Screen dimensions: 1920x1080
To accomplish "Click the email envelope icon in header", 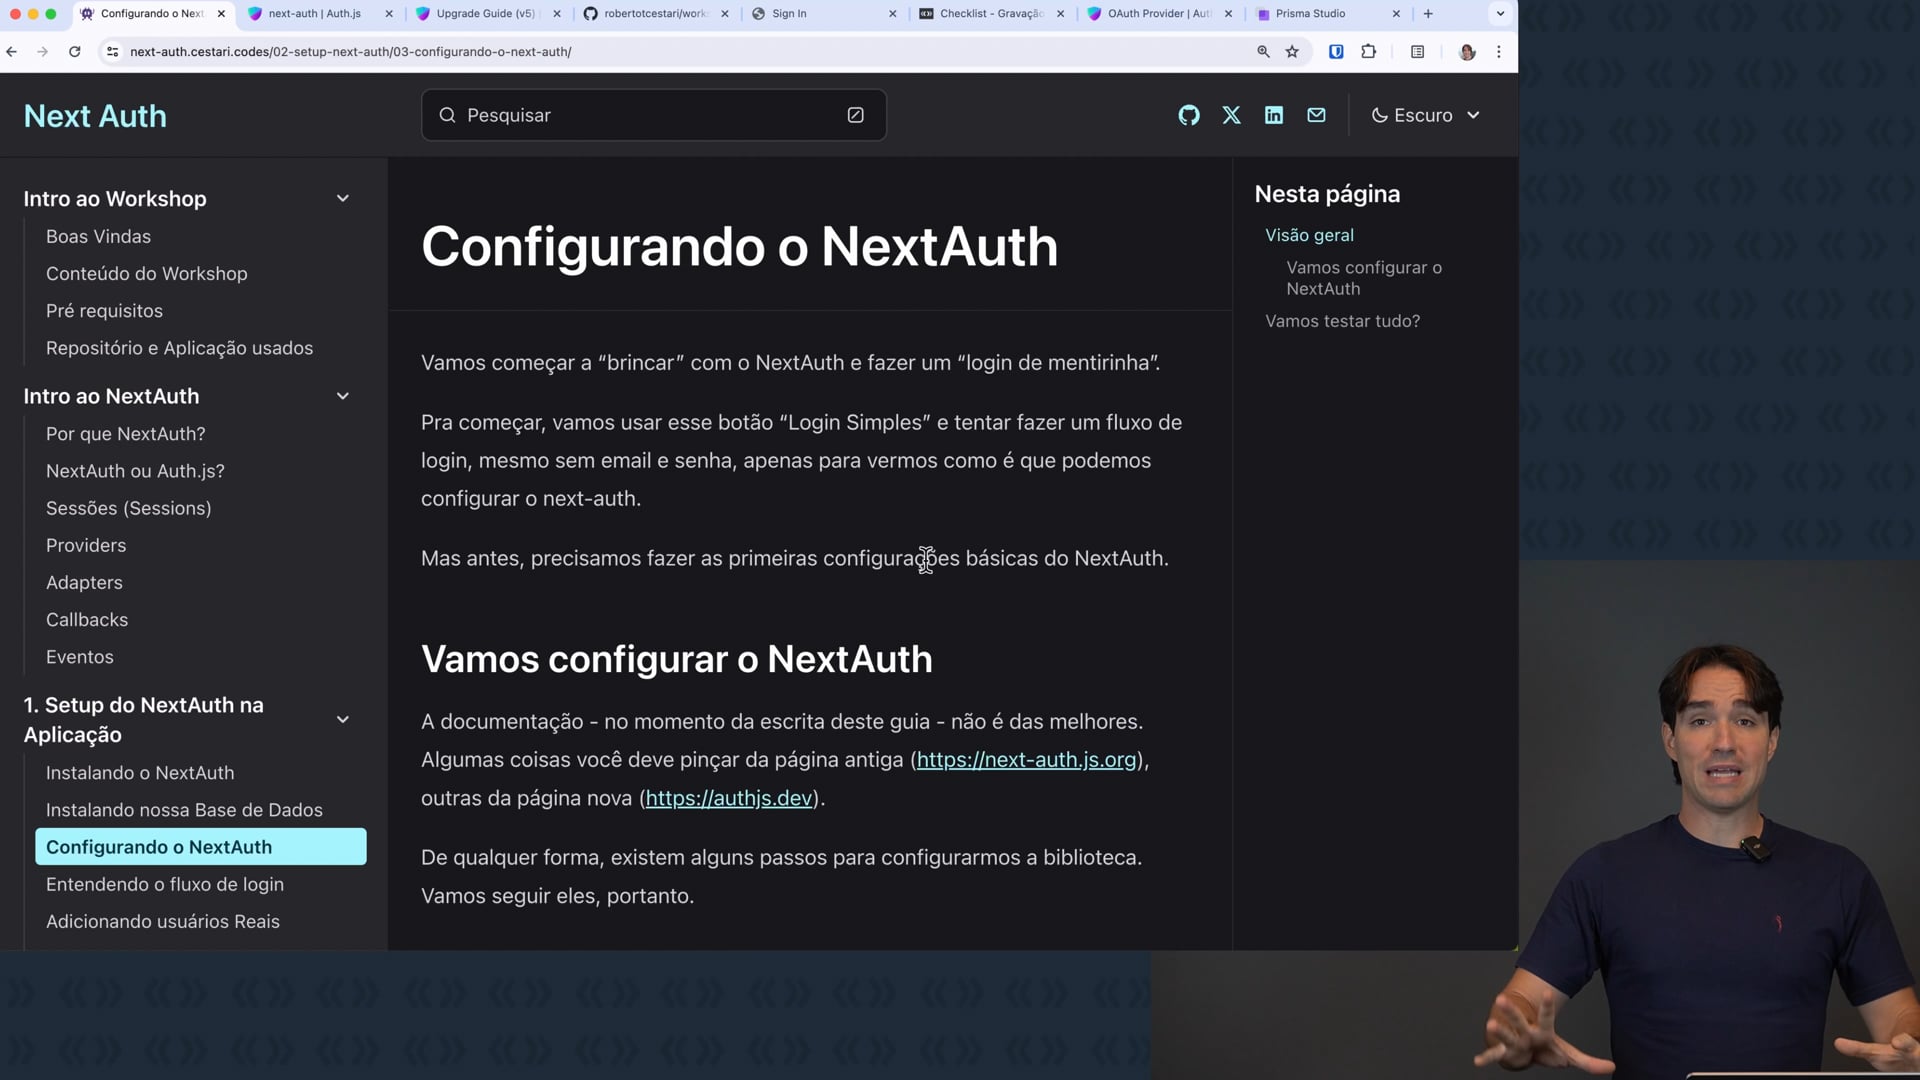I will [x=1316, y=115].
